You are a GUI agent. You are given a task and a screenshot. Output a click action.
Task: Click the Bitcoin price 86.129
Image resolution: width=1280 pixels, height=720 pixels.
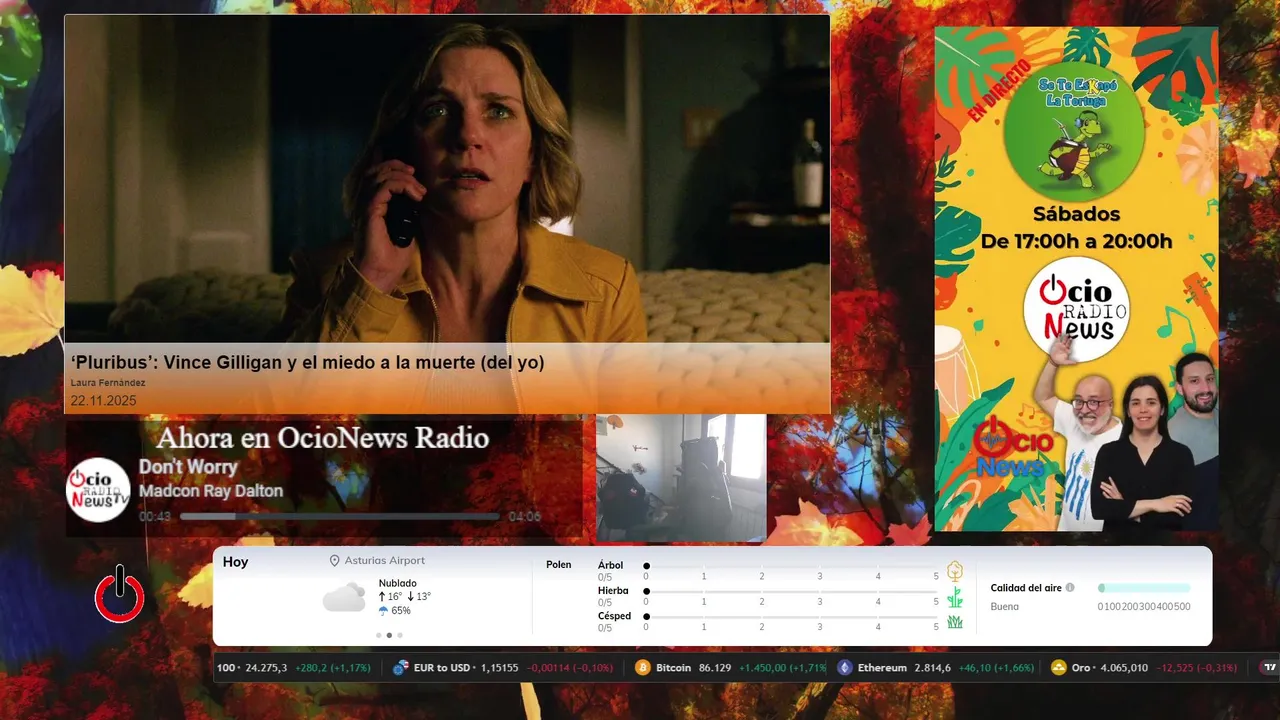(x=714, y=668)
